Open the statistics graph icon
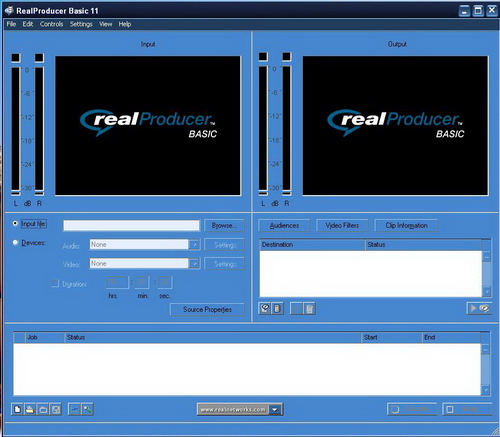 [x=75, y=409]
